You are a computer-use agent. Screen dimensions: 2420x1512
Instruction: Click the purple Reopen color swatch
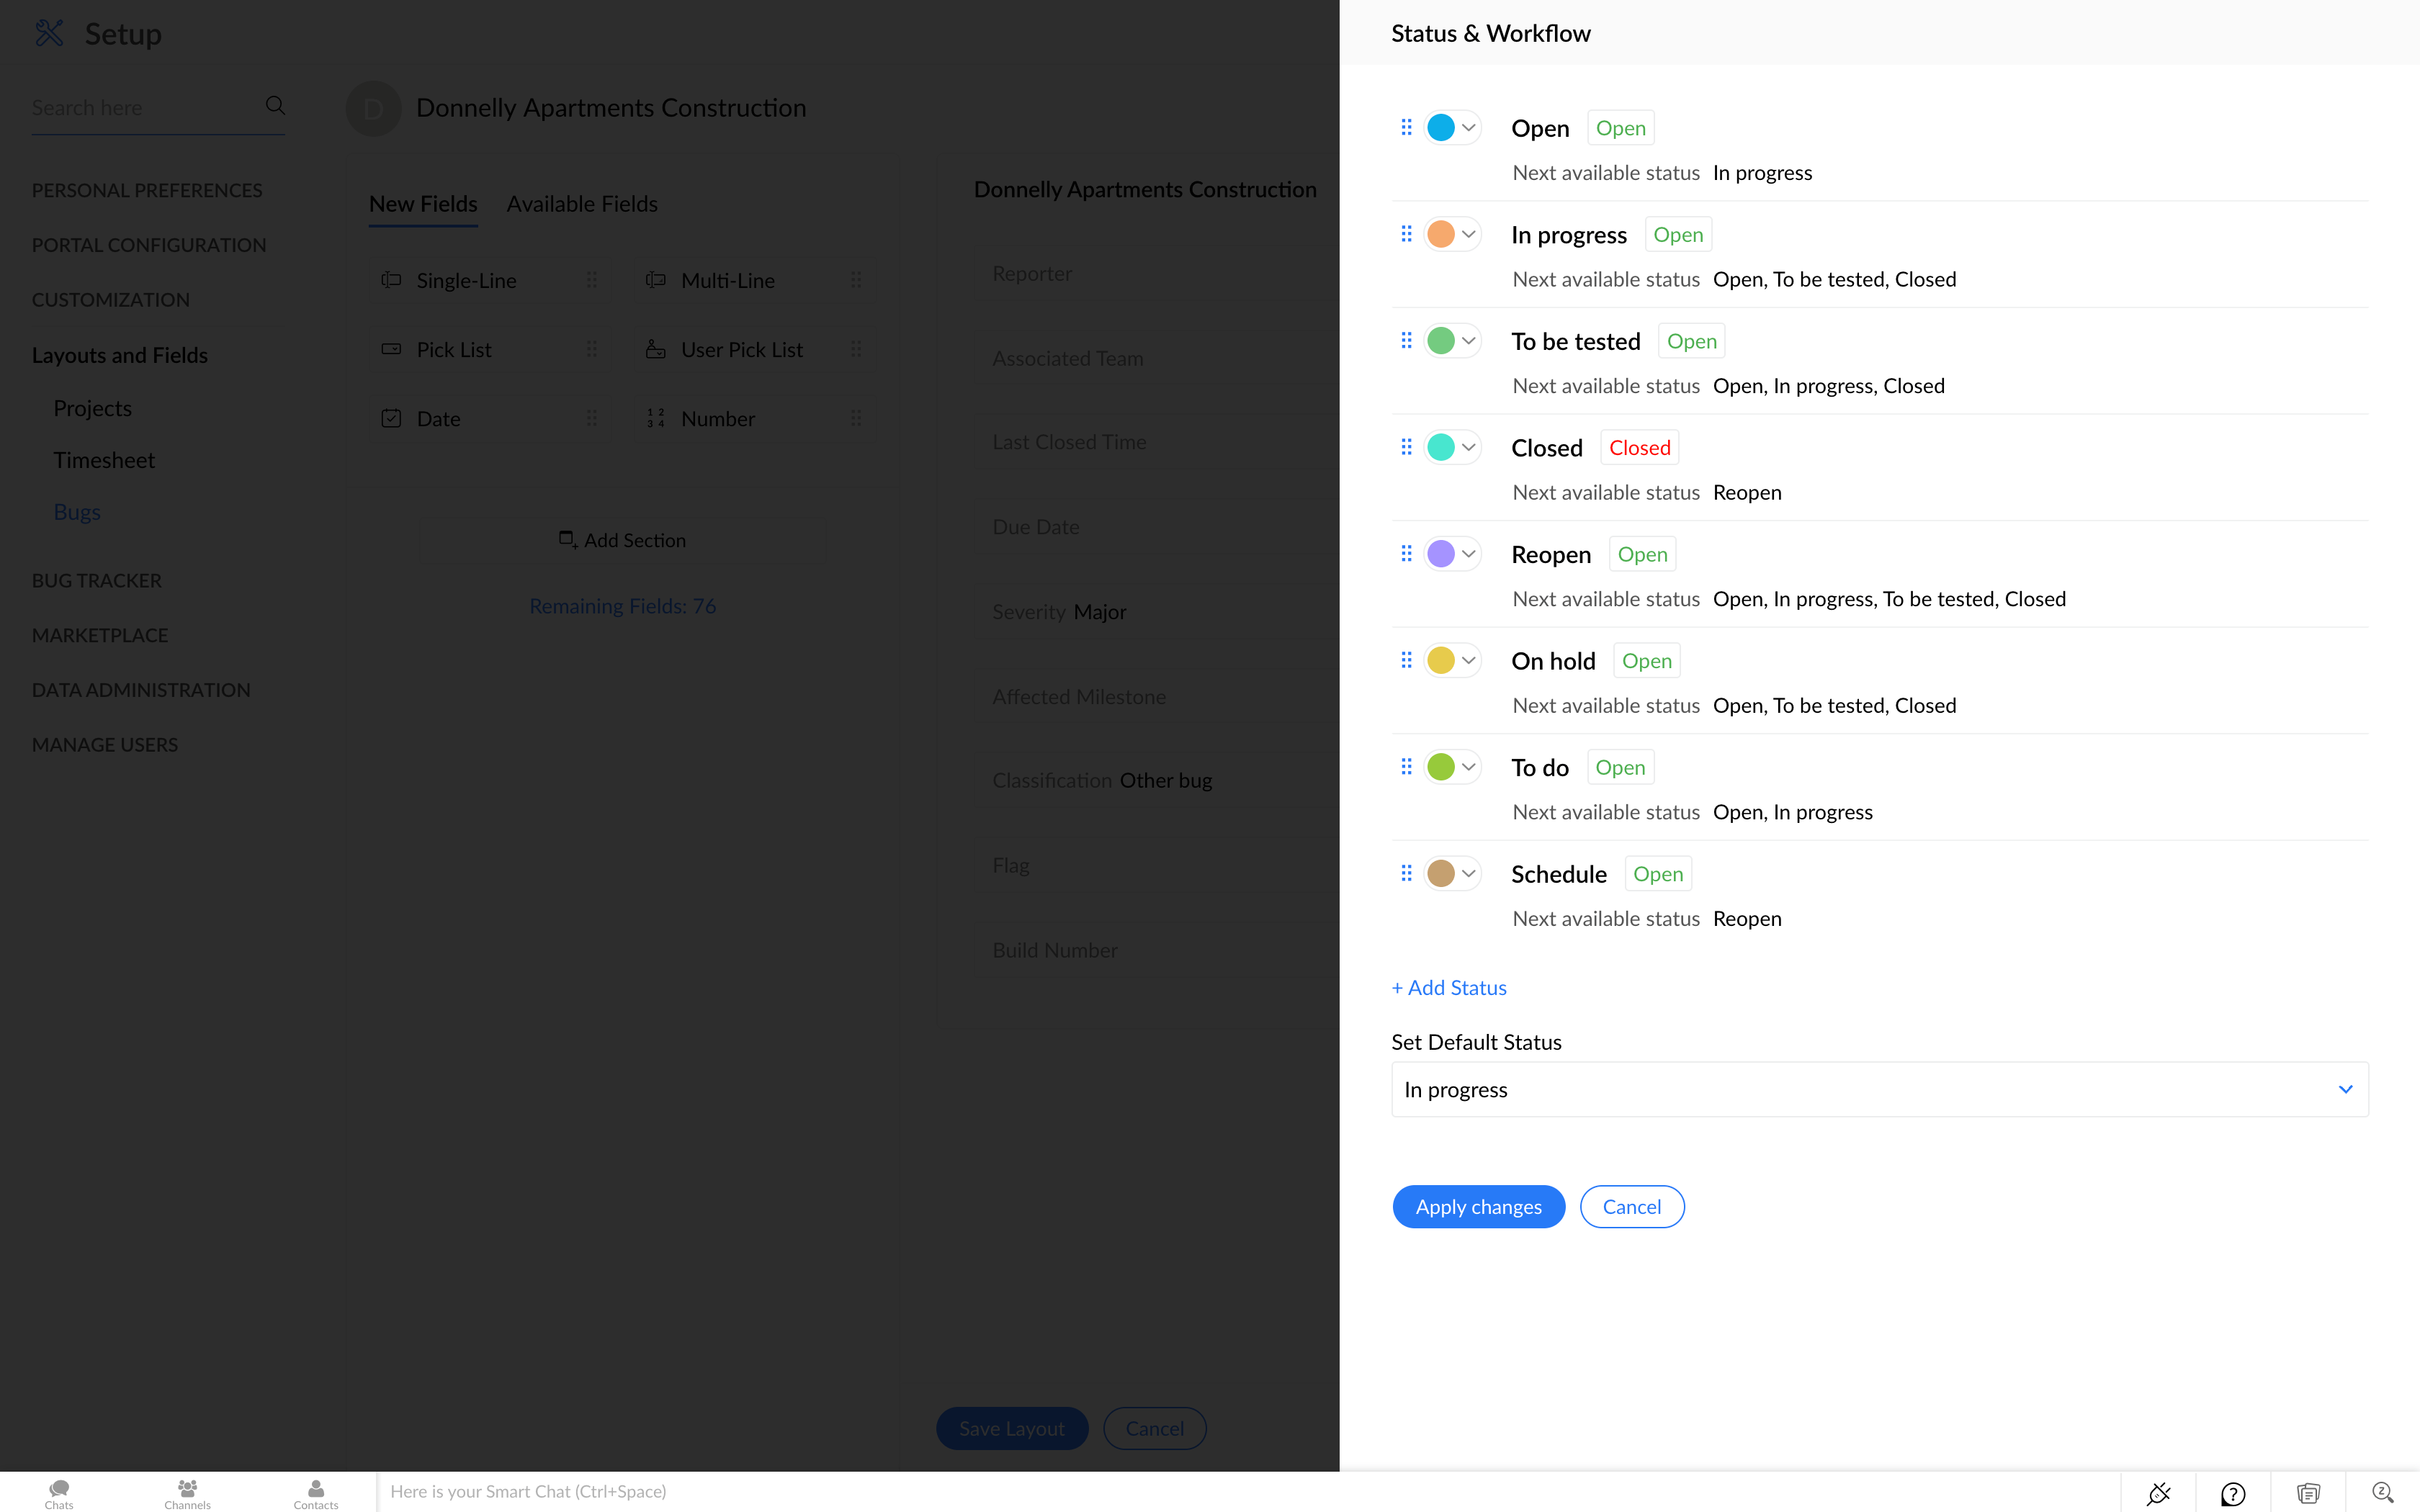[x=1441, y=554]
